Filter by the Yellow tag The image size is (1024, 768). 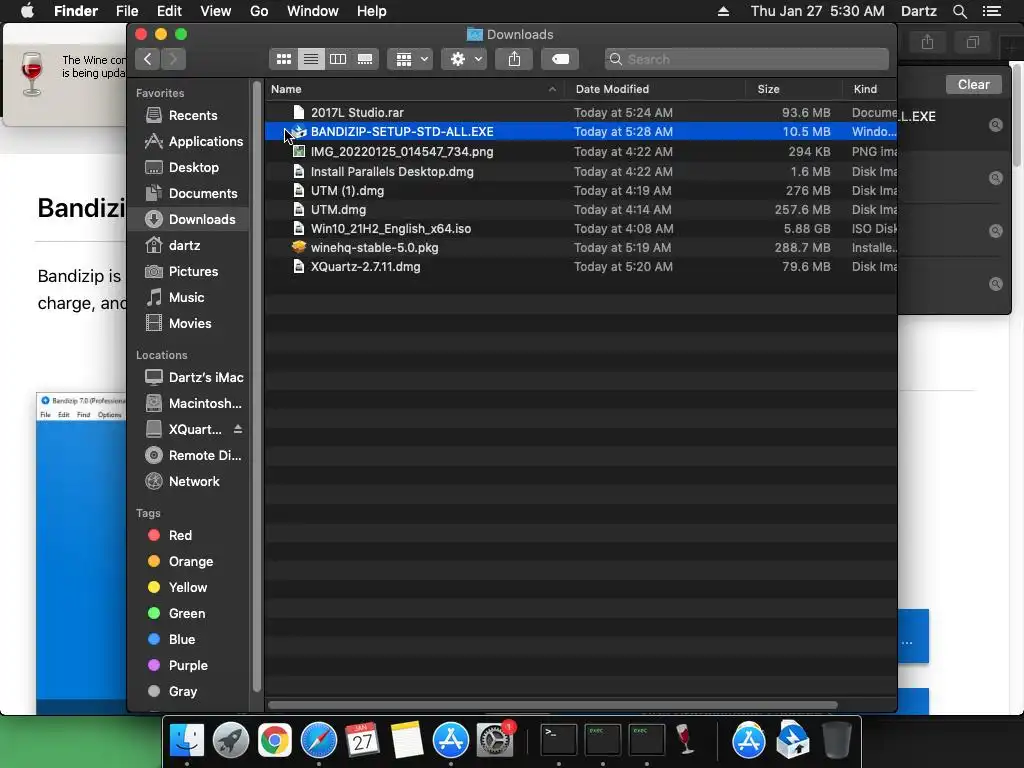[x=187, y=588]
